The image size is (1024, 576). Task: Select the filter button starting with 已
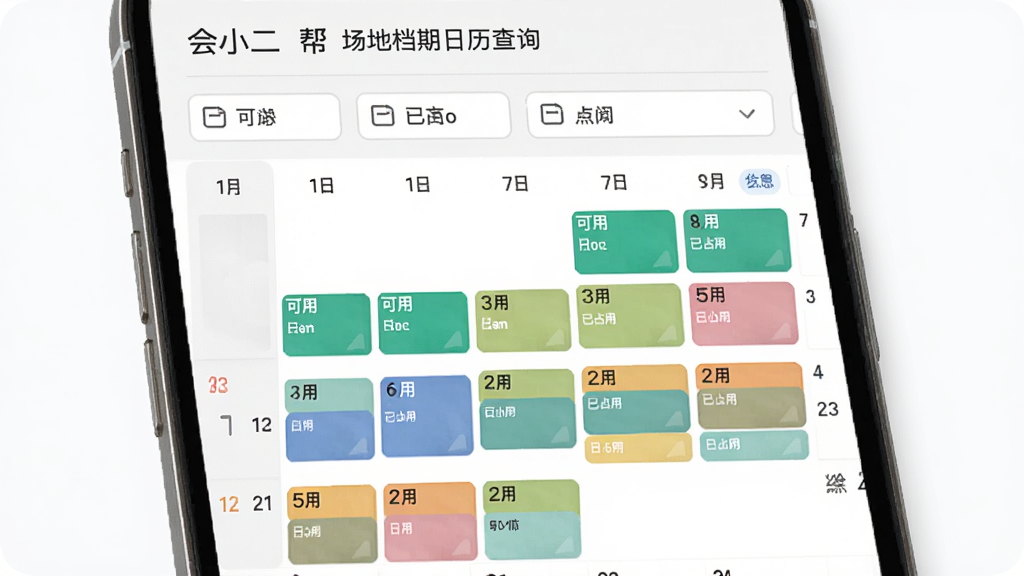click(434, 116)
